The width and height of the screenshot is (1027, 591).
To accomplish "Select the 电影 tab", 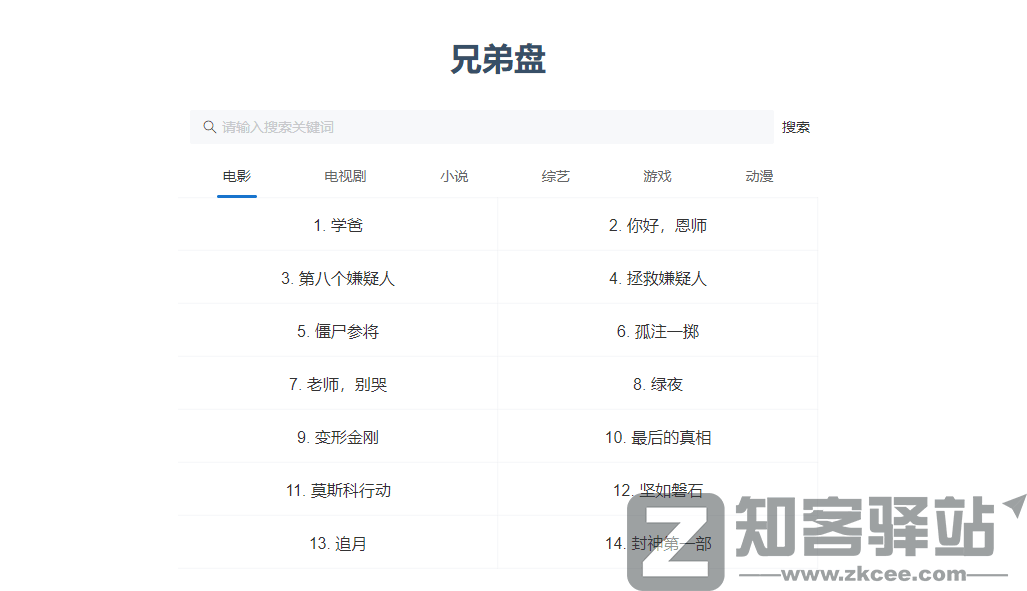I will coord(236,175).
